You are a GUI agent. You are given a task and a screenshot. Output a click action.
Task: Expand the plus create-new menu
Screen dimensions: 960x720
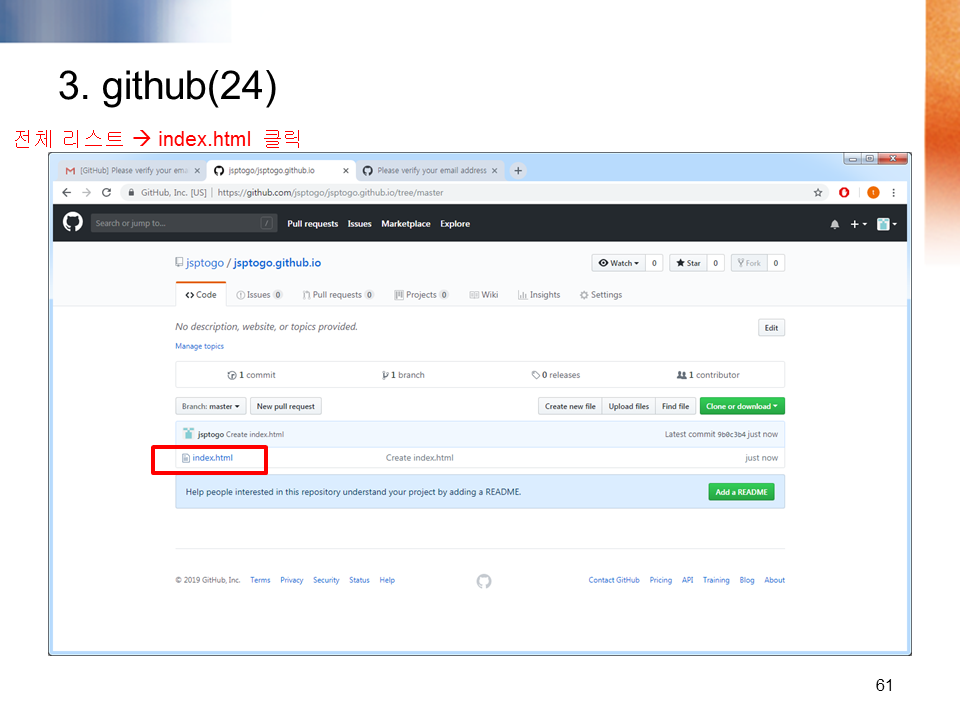point(858,224)
